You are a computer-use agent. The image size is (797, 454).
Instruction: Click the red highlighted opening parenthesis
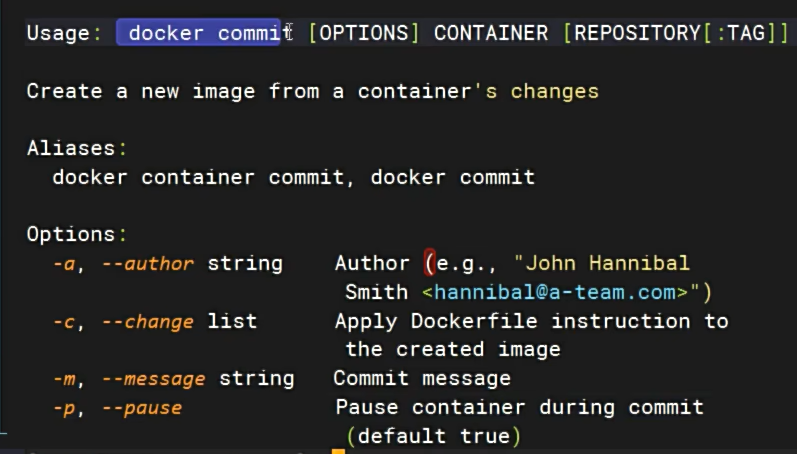click(x=430, y=263)
